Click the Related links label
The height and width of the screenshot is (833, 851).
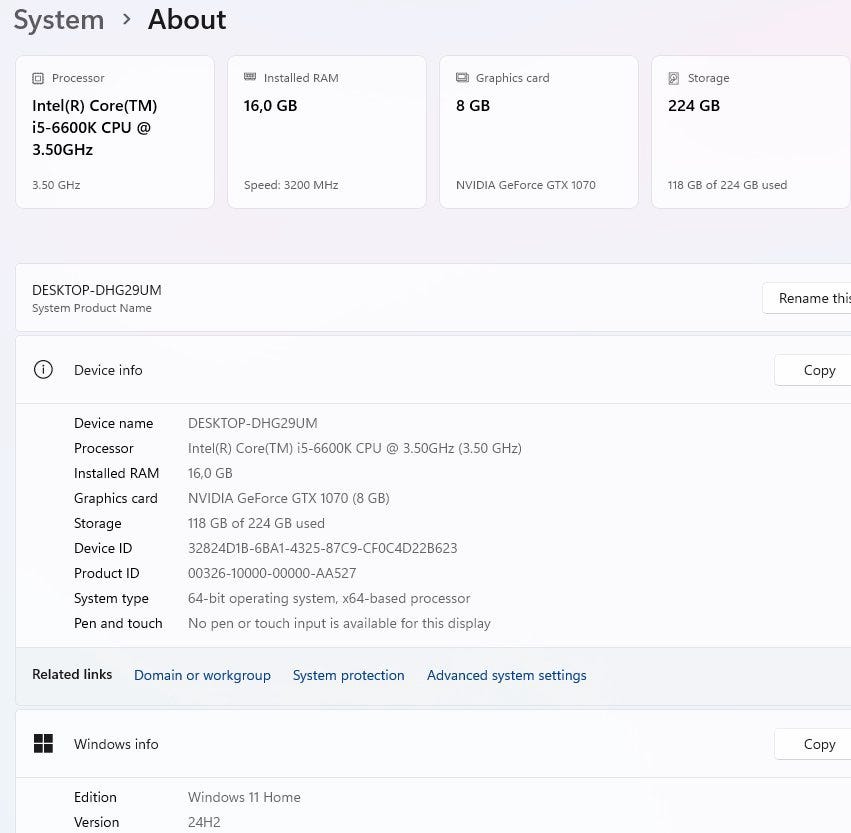pos(72,675)
